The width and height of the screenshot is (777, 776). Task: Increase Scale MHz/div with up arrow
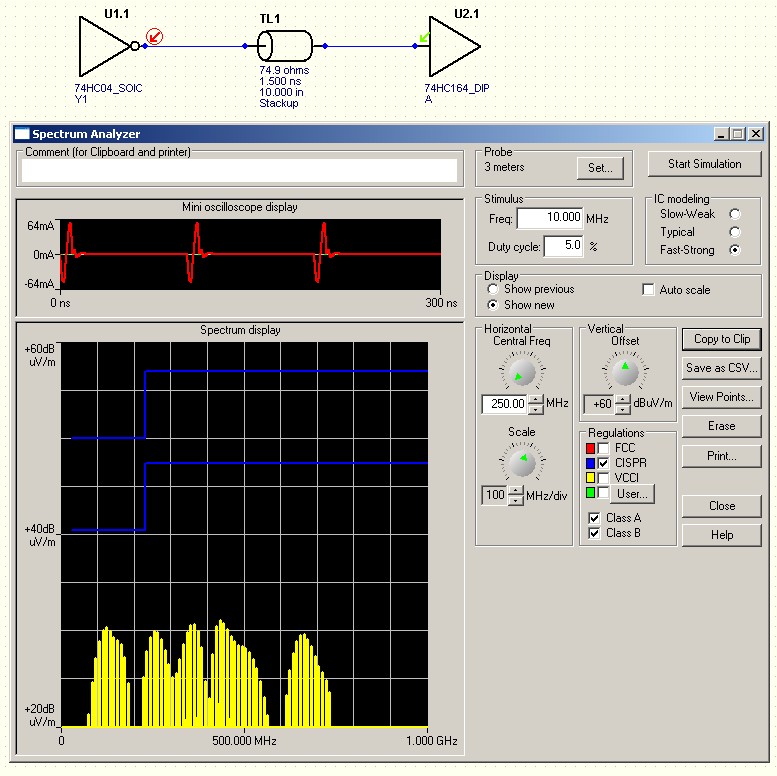516,490
